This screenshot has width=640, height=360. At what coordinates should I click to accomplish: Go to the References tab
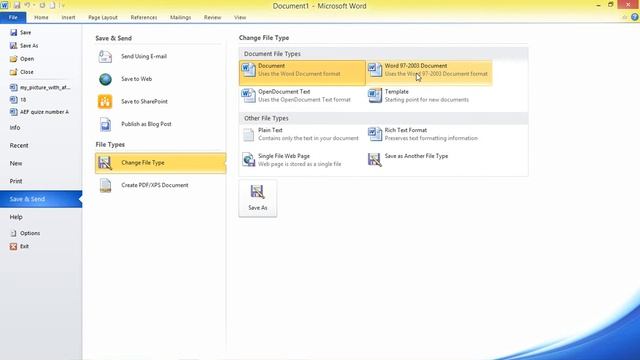tap(144, 18)
